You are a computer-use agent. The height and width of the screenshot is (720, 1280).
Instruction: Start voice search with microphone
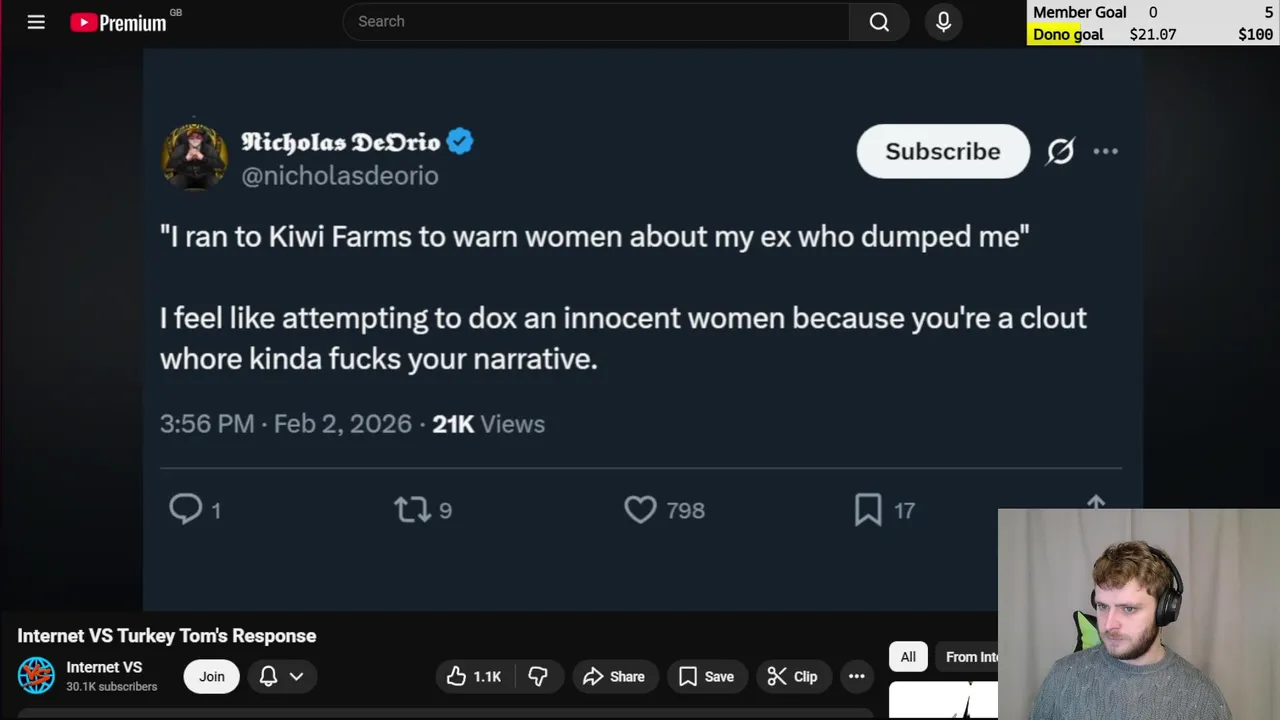click(943, 22)
